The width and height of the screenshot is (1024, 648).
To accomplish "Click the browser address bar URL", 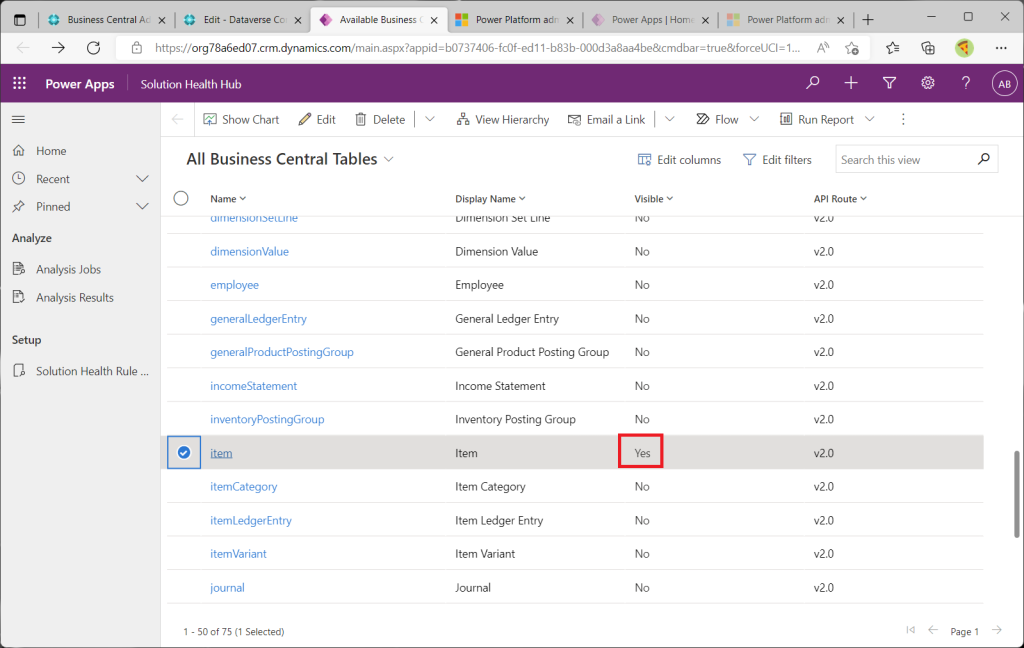I will 477,48.
